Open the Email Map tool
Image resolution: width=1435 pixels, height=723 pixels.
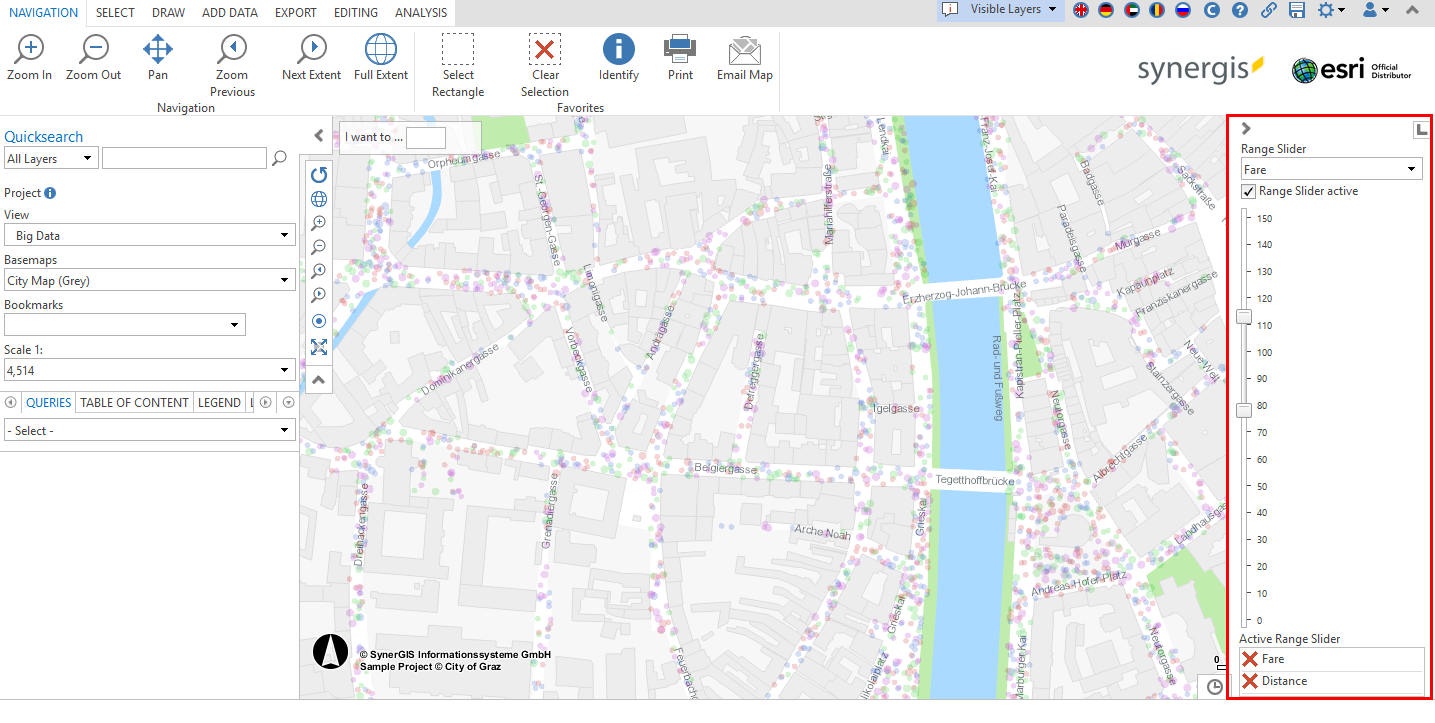click(x=744, y=50)
